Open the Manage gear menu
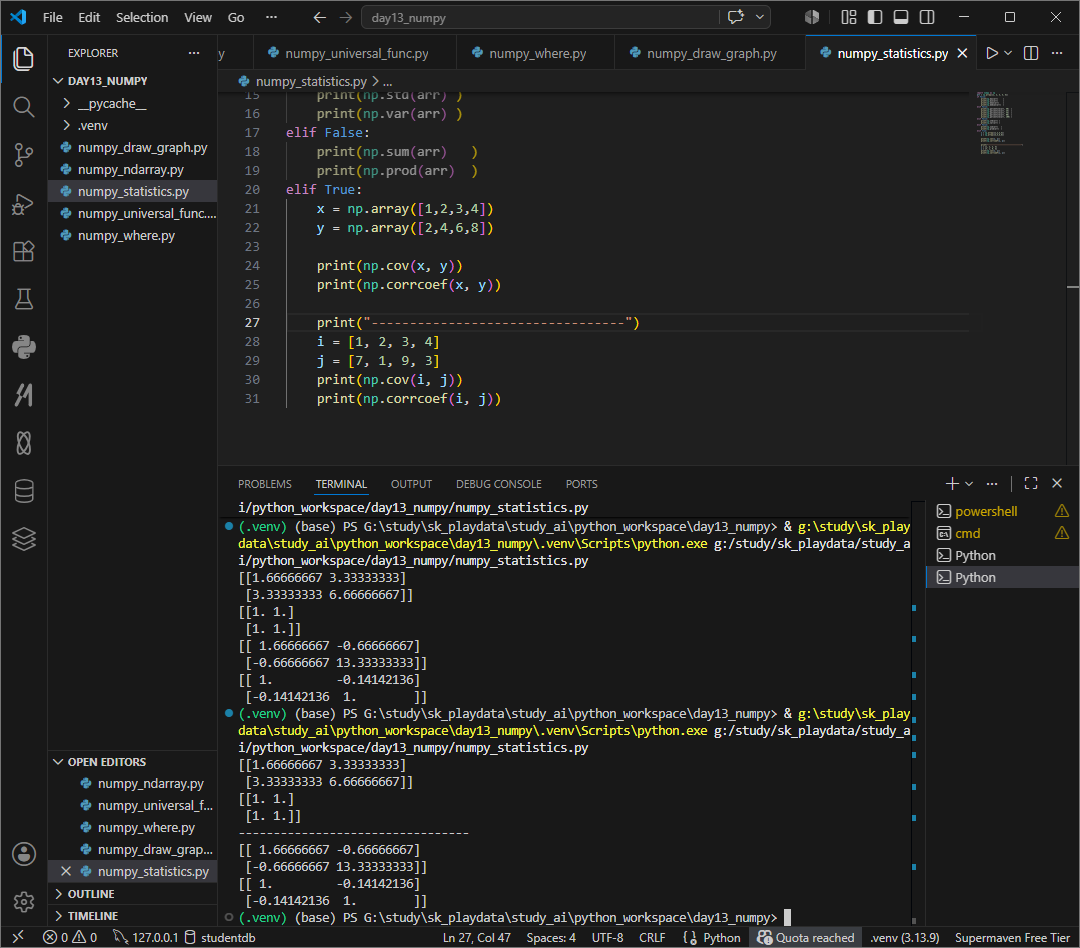The image size is (1080, 948). [x=23, y=901]
